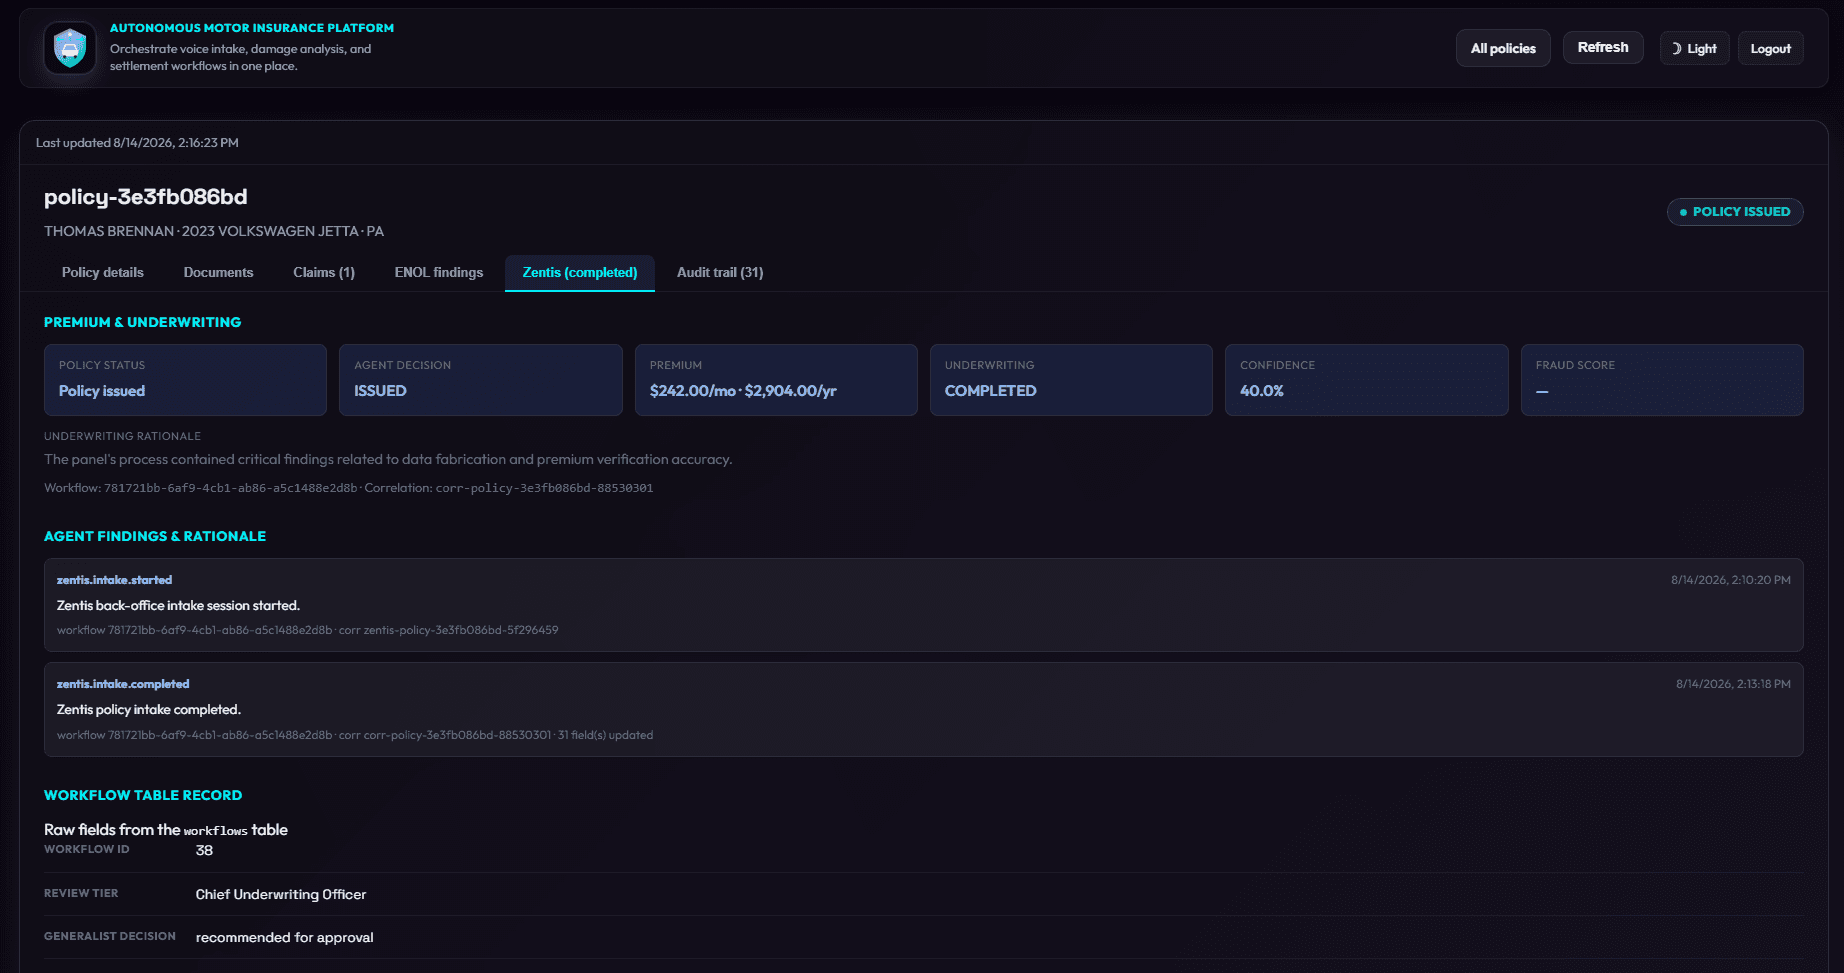Select the Zentis (completed) tab

coord(580,272)
